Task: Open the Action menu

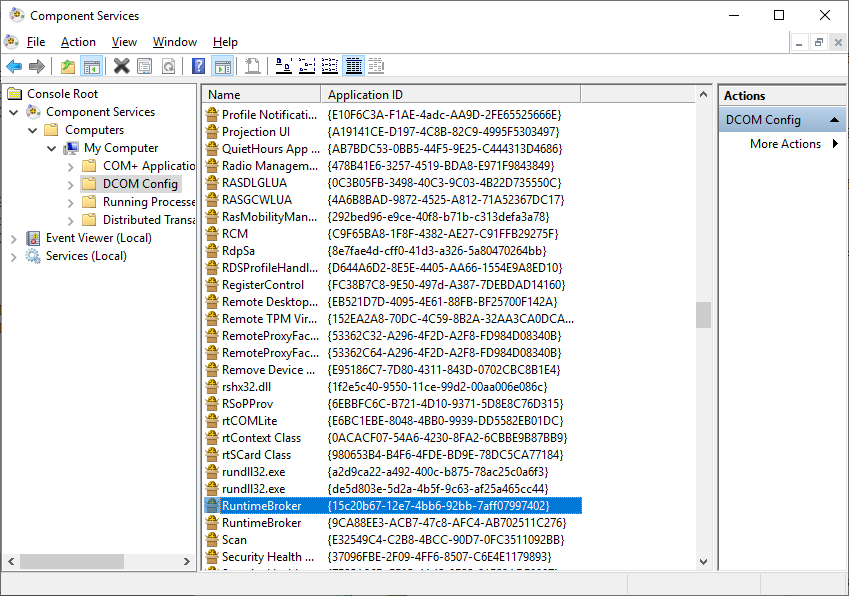Action: [78, 42]
